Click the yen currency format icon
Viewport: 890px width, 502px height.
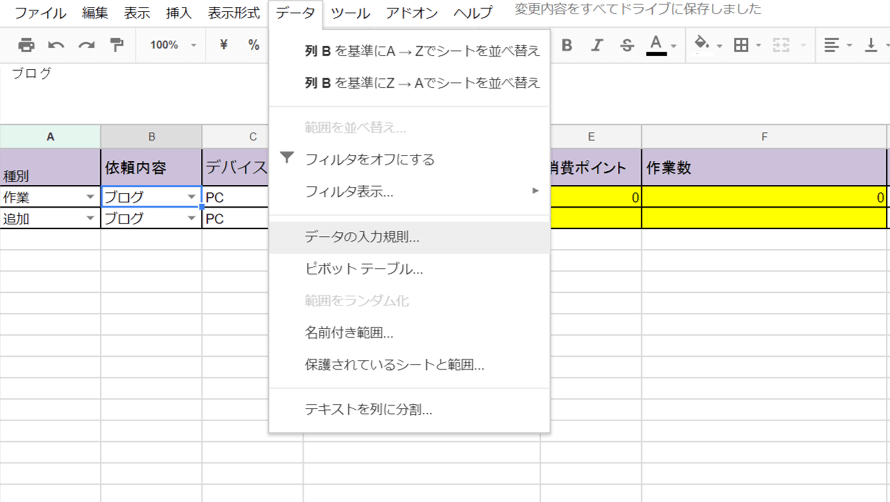coord(223,45)
